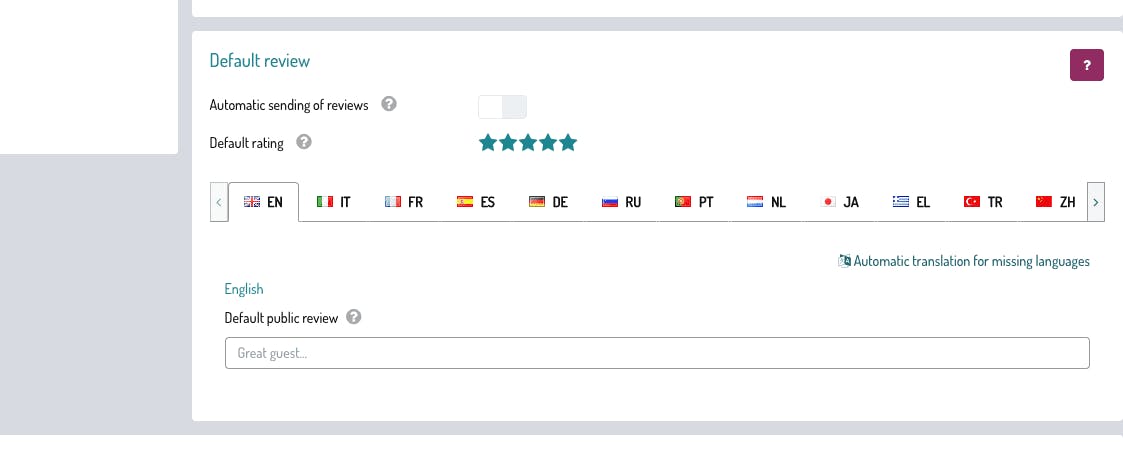Click Automatic translation for missing languages link
Viewport: 1123px width, 456px height.
pos(964,261)
